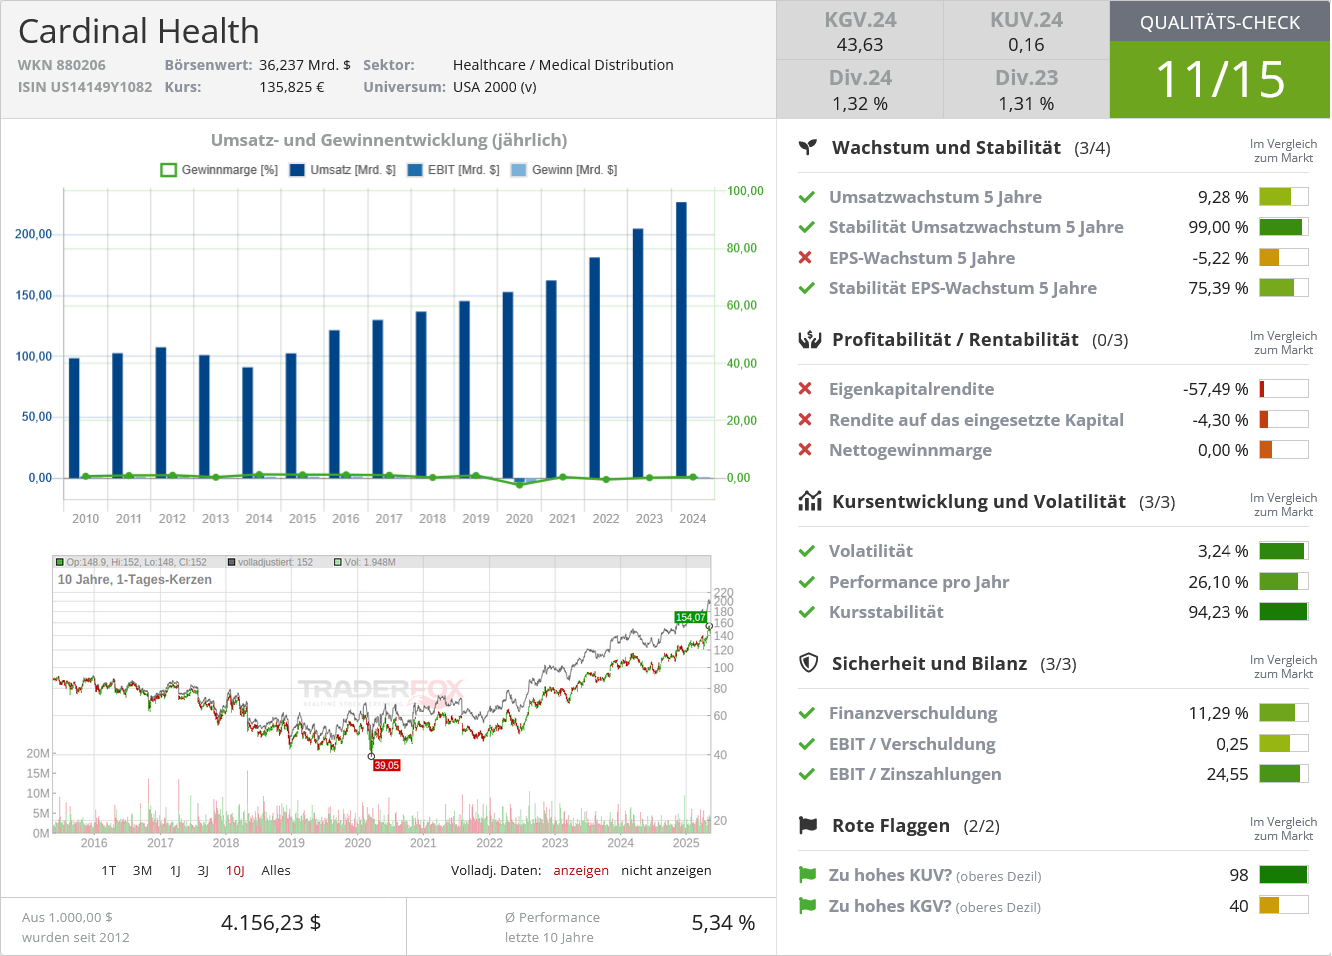Click the Vol: 1.948M chart label
This screenshot has width=1332, height=956.
pos(365,562)
